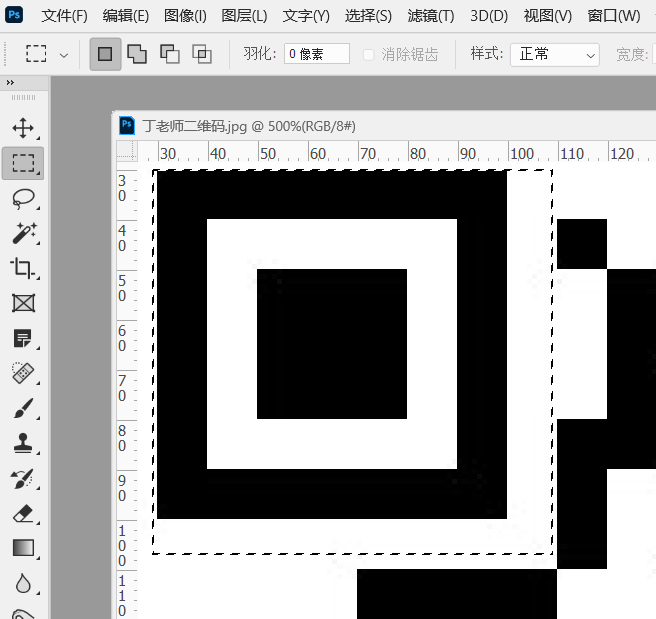
Task: Select the 丁老师二维码.jpg document tab
Action: point(249,126)
